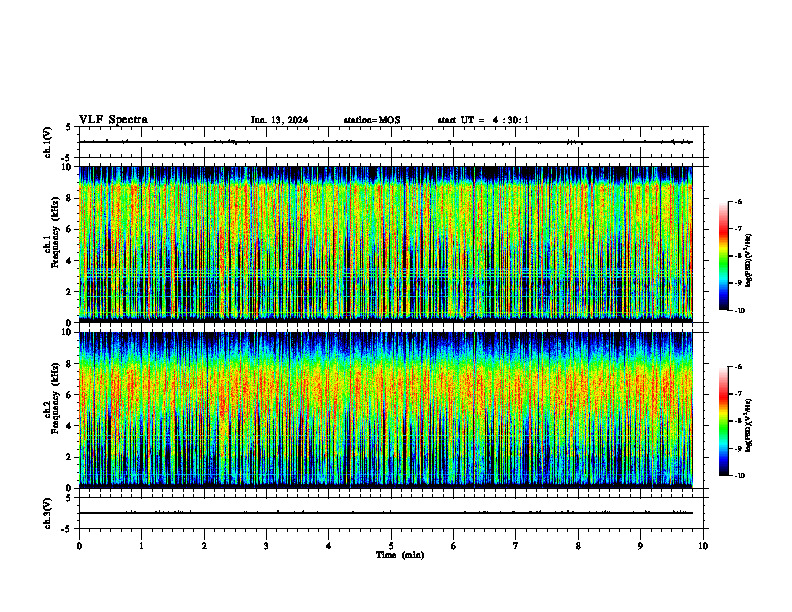792x612 pixels.
Task: Click time axis tick label "3"
Action: (x=266, y=546)
